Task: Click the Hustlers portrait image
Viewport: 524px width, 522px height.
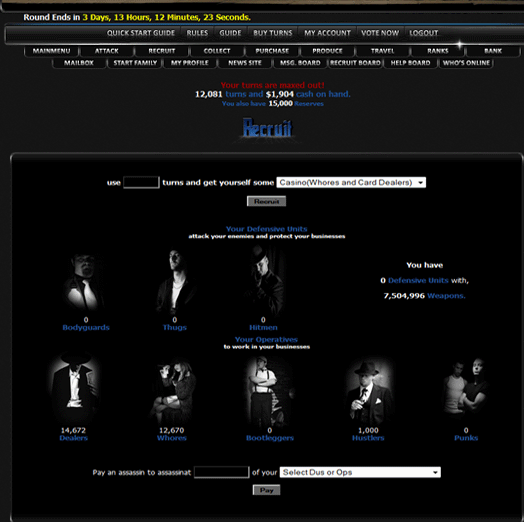Action: point(368,391)
